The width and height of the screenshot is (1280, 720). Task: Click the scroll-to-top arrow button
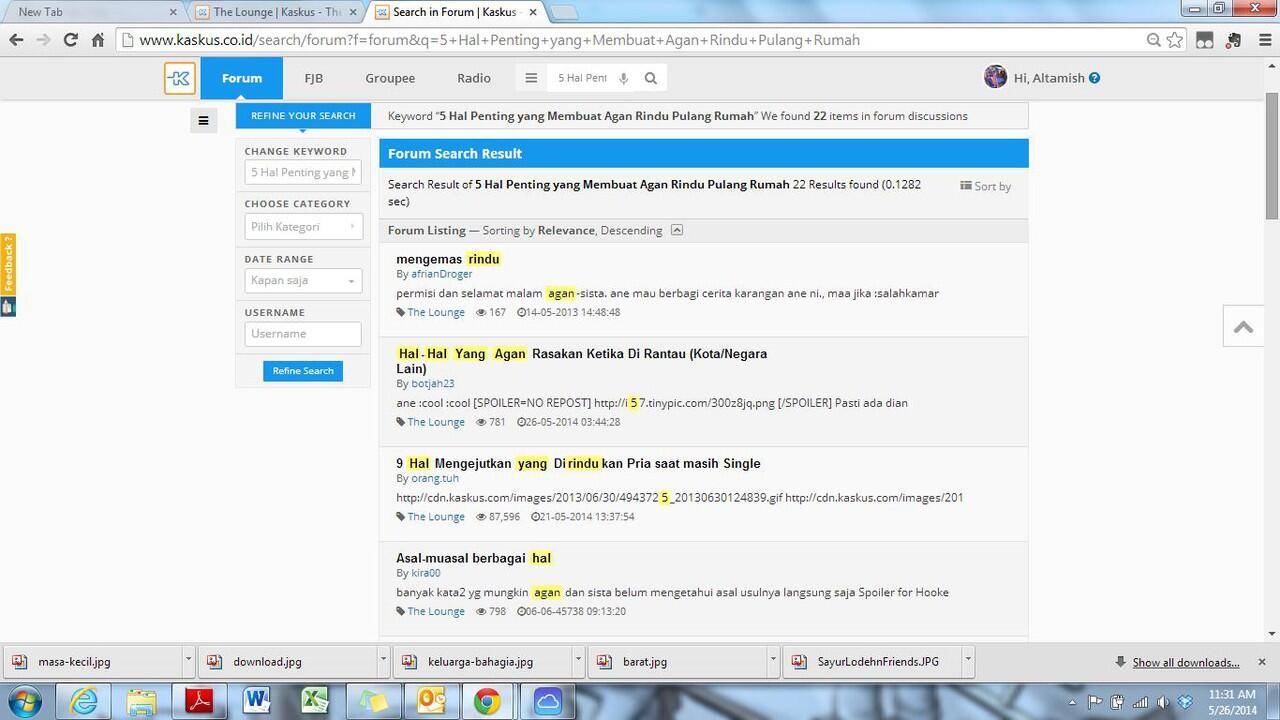[x=1243, y=327]
